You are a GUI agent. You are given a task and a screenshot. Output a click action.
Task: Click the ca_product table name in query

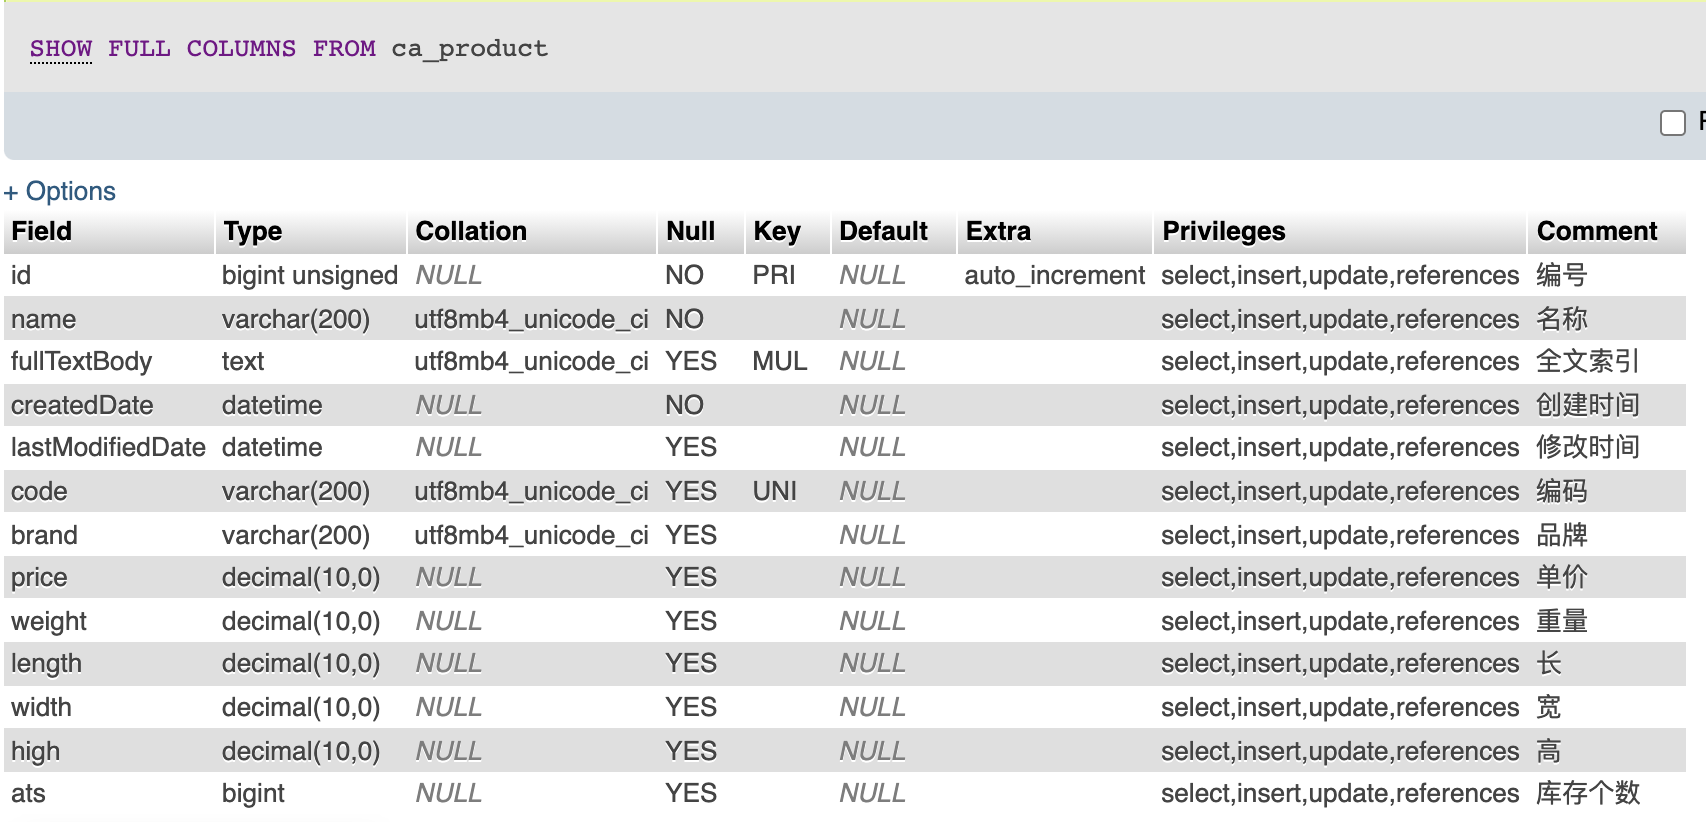click(469, 49)
